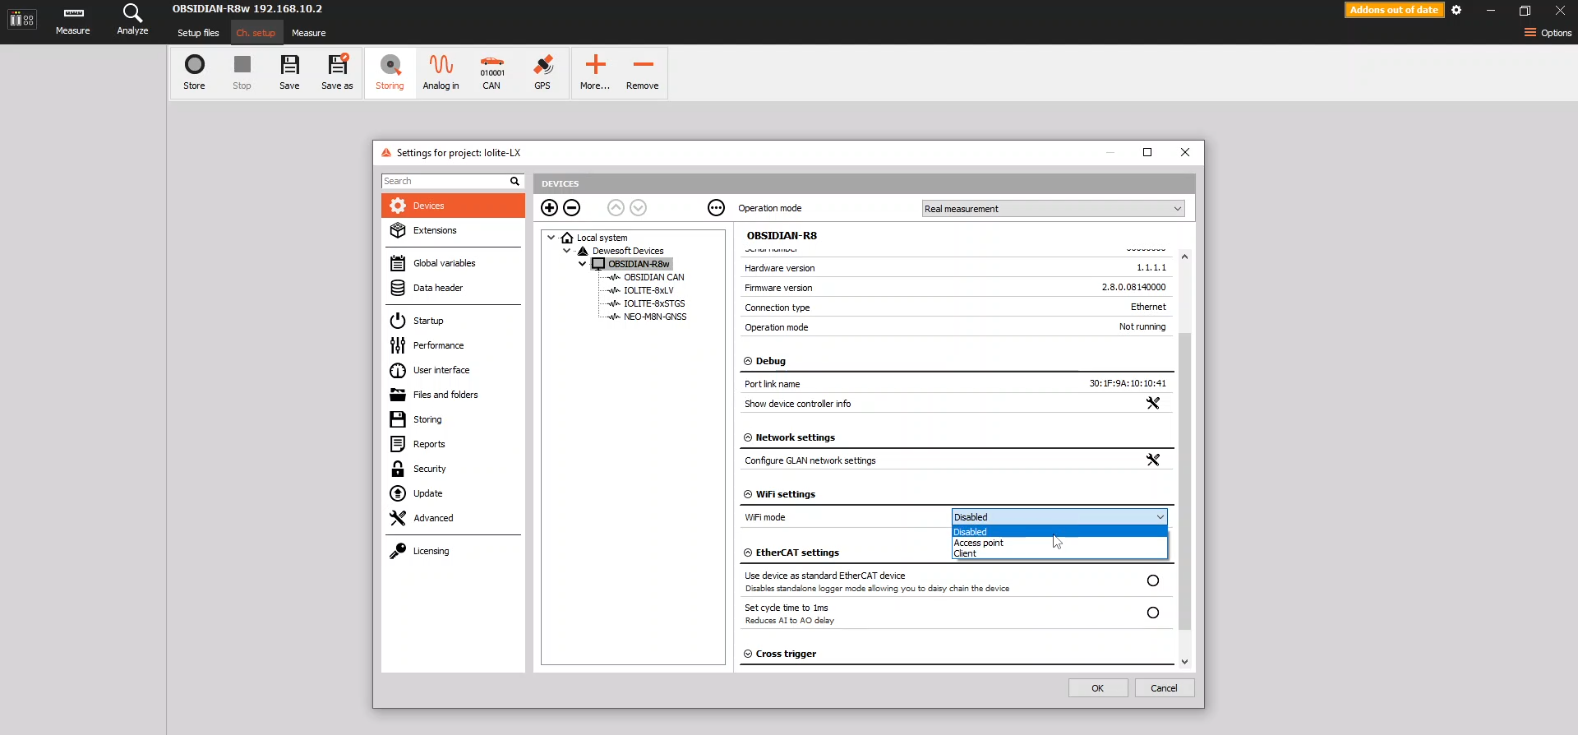Click the Addons out of date button
This screenshot has height=735, width=1578.
(x=1394, y=10)
